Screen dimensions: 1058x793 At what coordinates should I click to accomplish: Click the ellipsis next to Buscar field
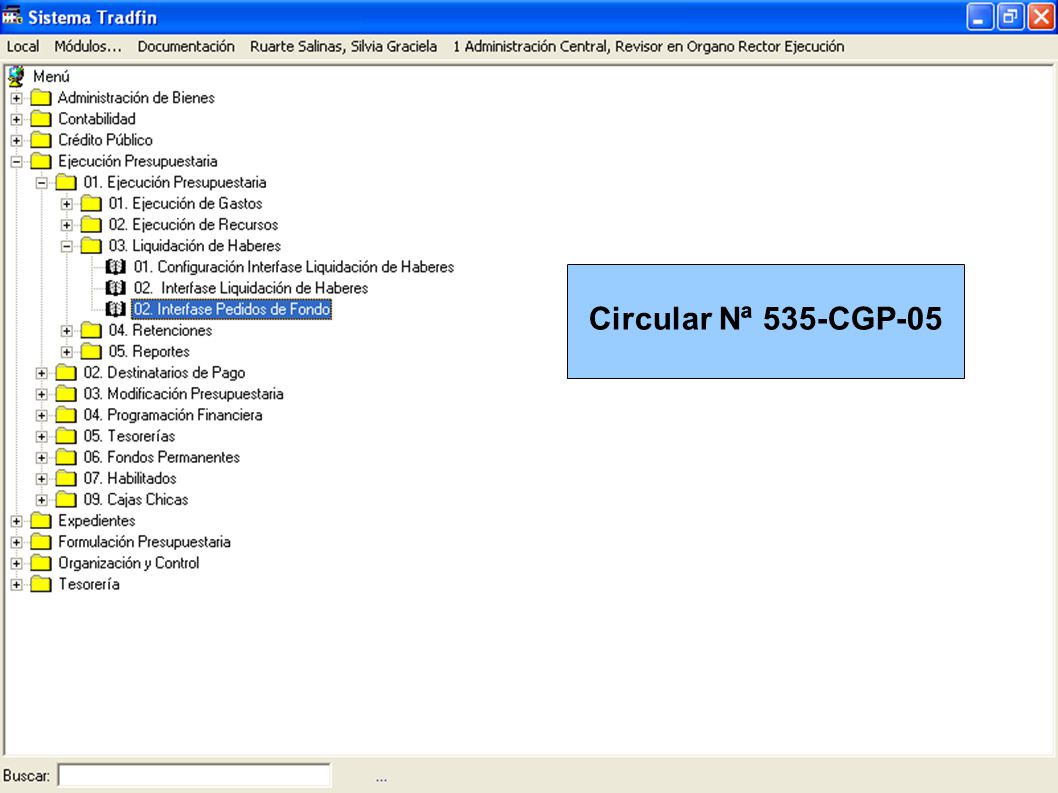381,778
